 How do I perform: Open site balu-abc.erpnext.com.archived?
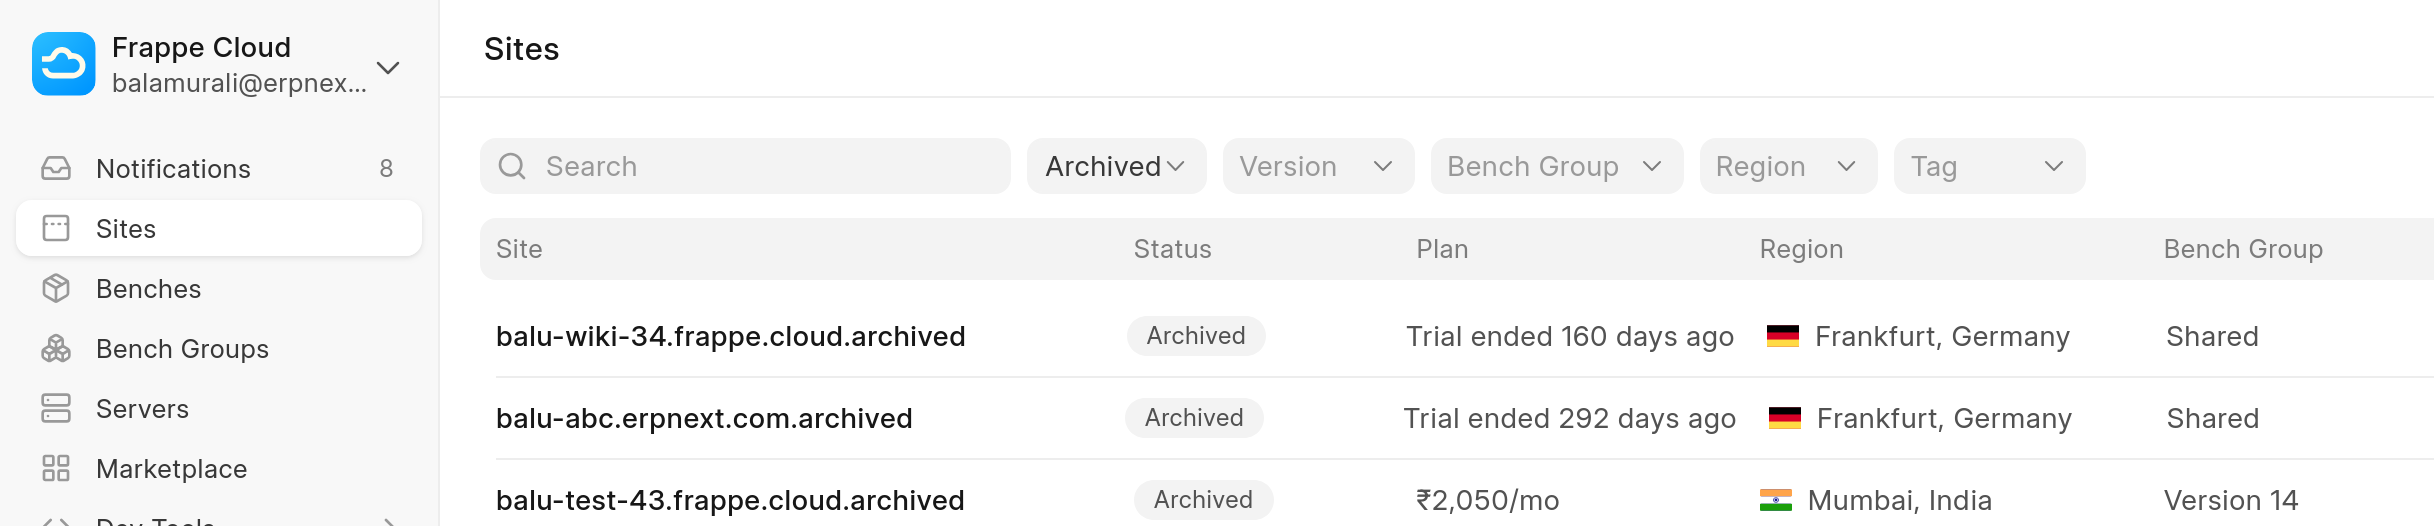pos(704,418)
